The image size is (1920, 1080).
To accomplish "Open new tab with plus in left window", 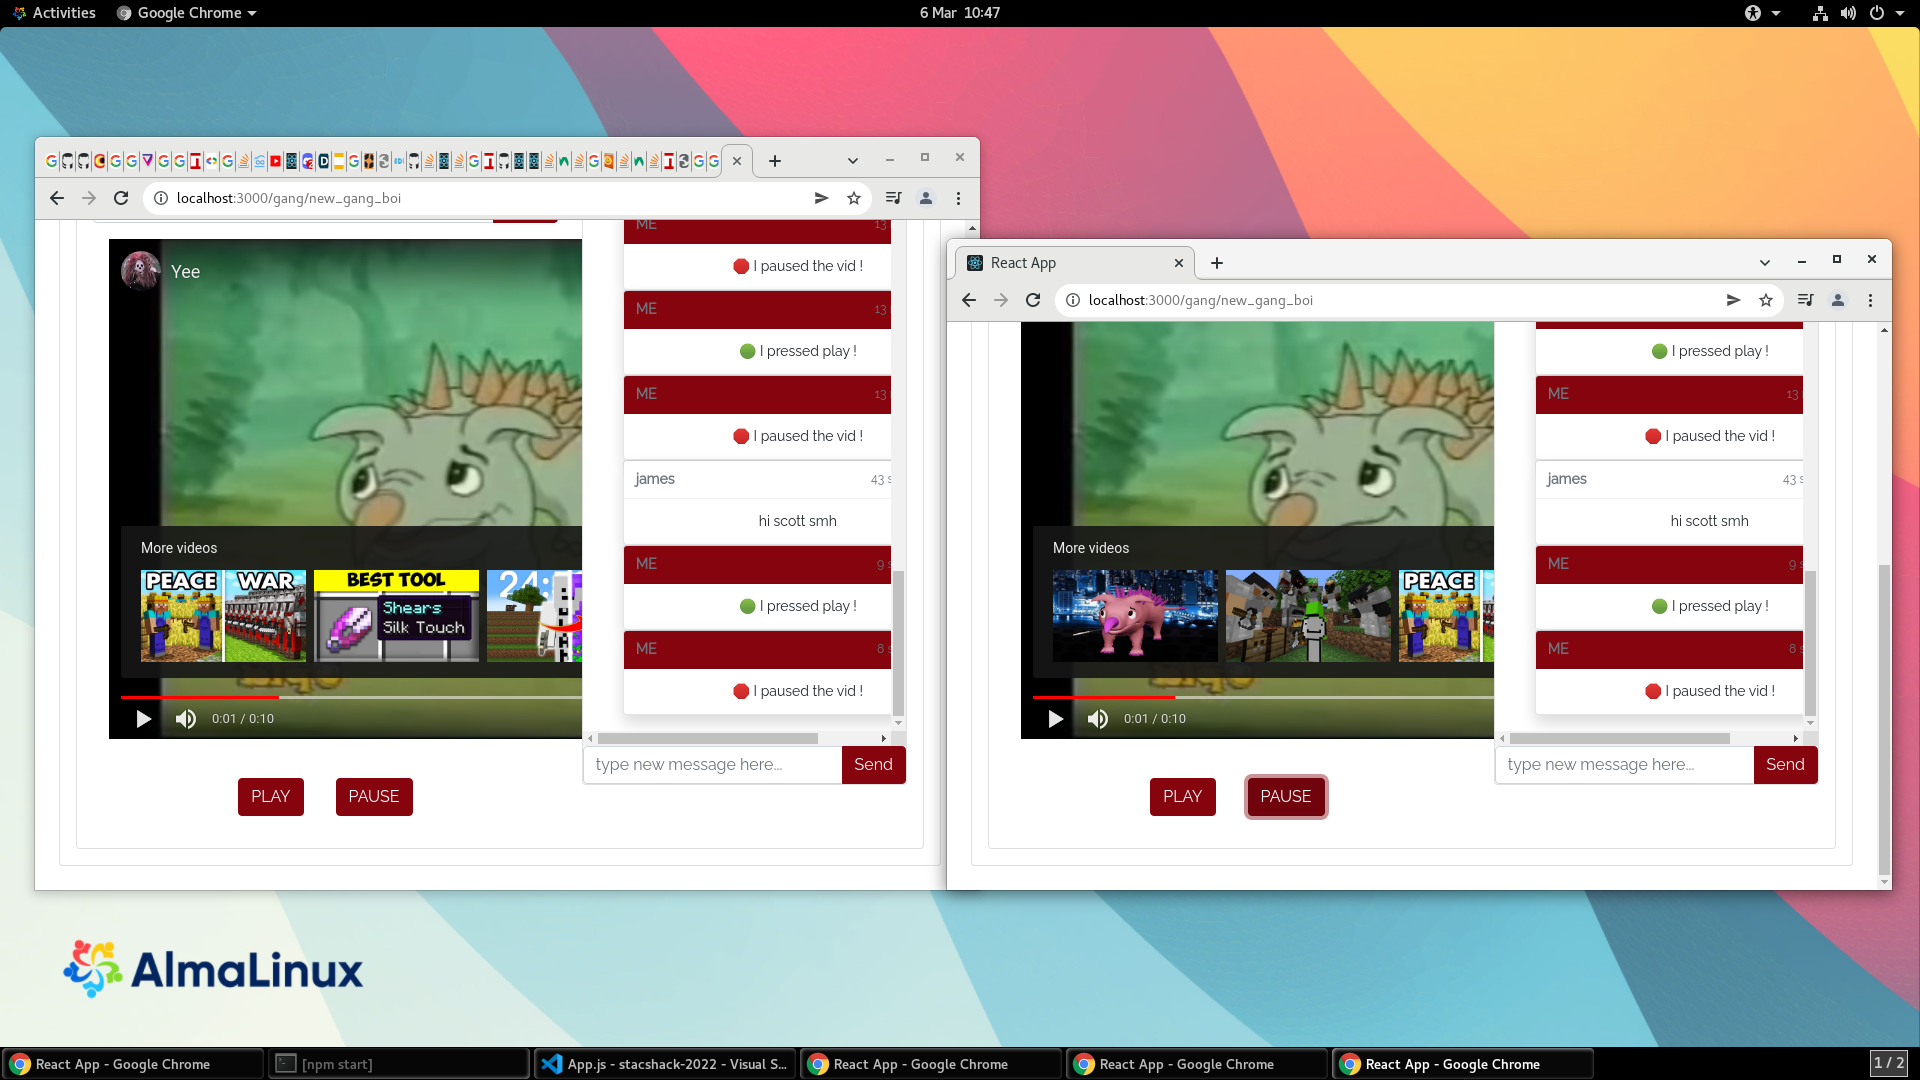I will (x=775, y=161).
